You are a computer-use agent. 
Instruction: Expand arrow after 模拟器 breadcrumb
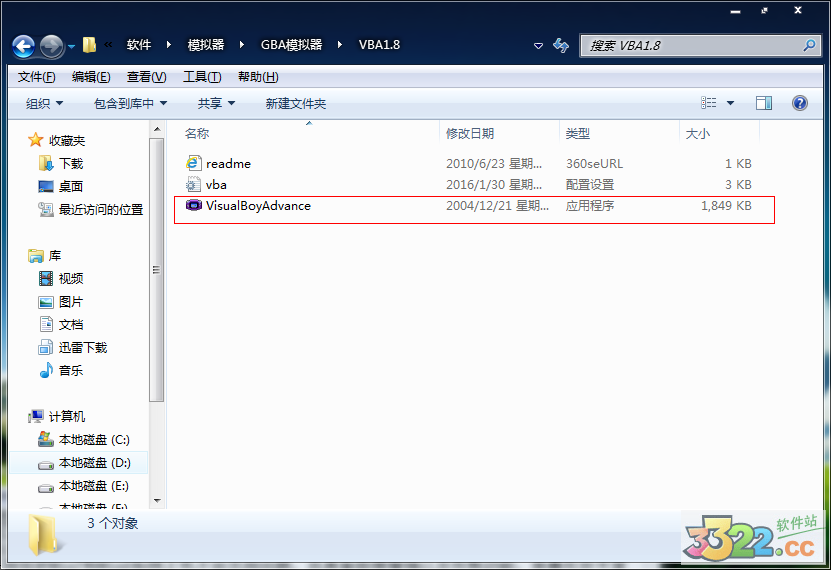pyautogui.click(x=242, y=44)
